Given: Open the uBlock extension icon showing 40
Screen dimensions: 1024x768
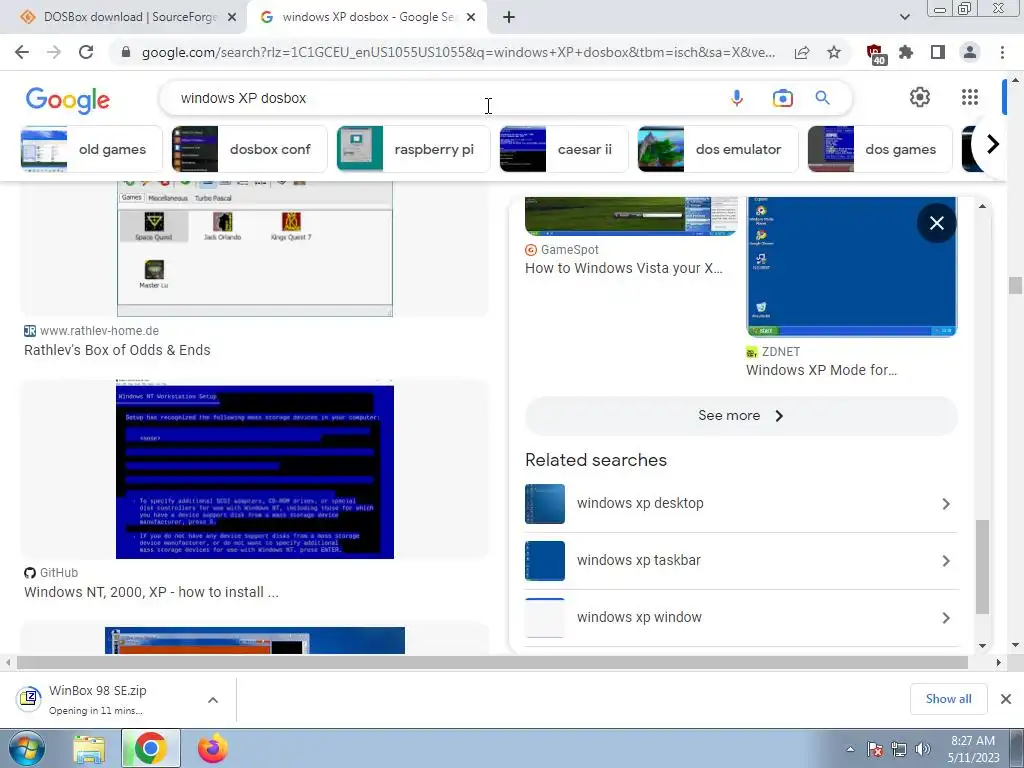Looking at the screenshot, I should (875, 54).
